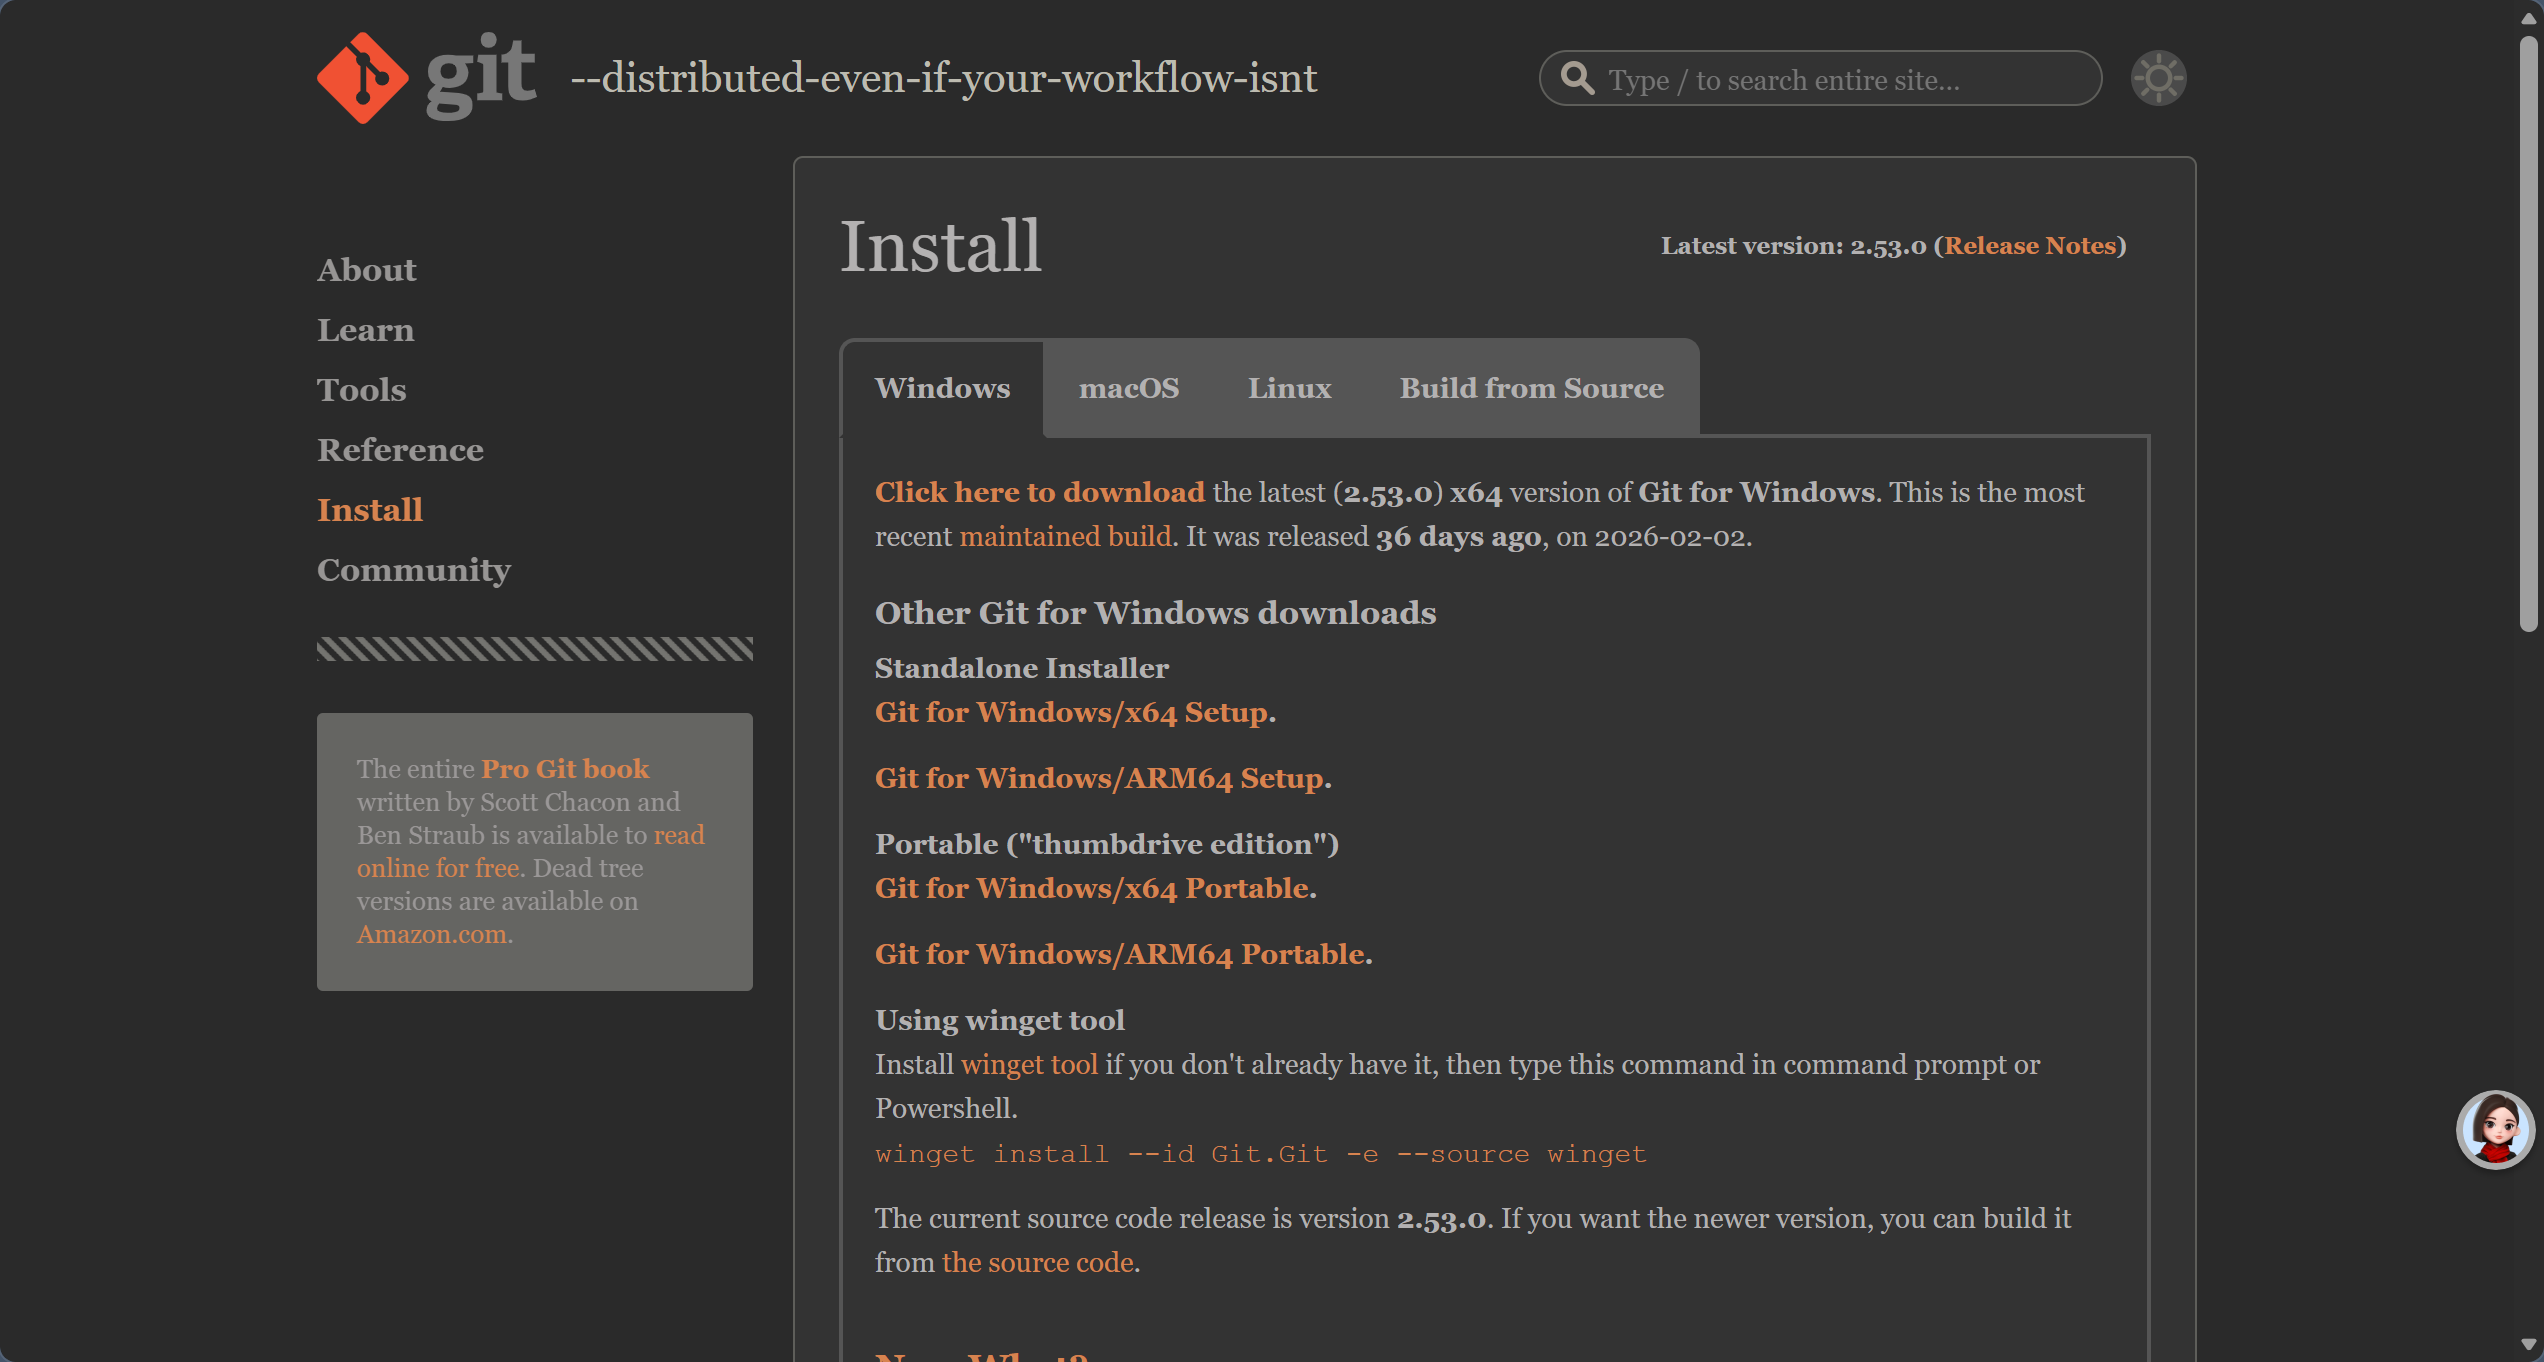This screenshot has width=2544, height=1362.
Task: Go to the Community sidebar section
Action: (x=413, y=570)
